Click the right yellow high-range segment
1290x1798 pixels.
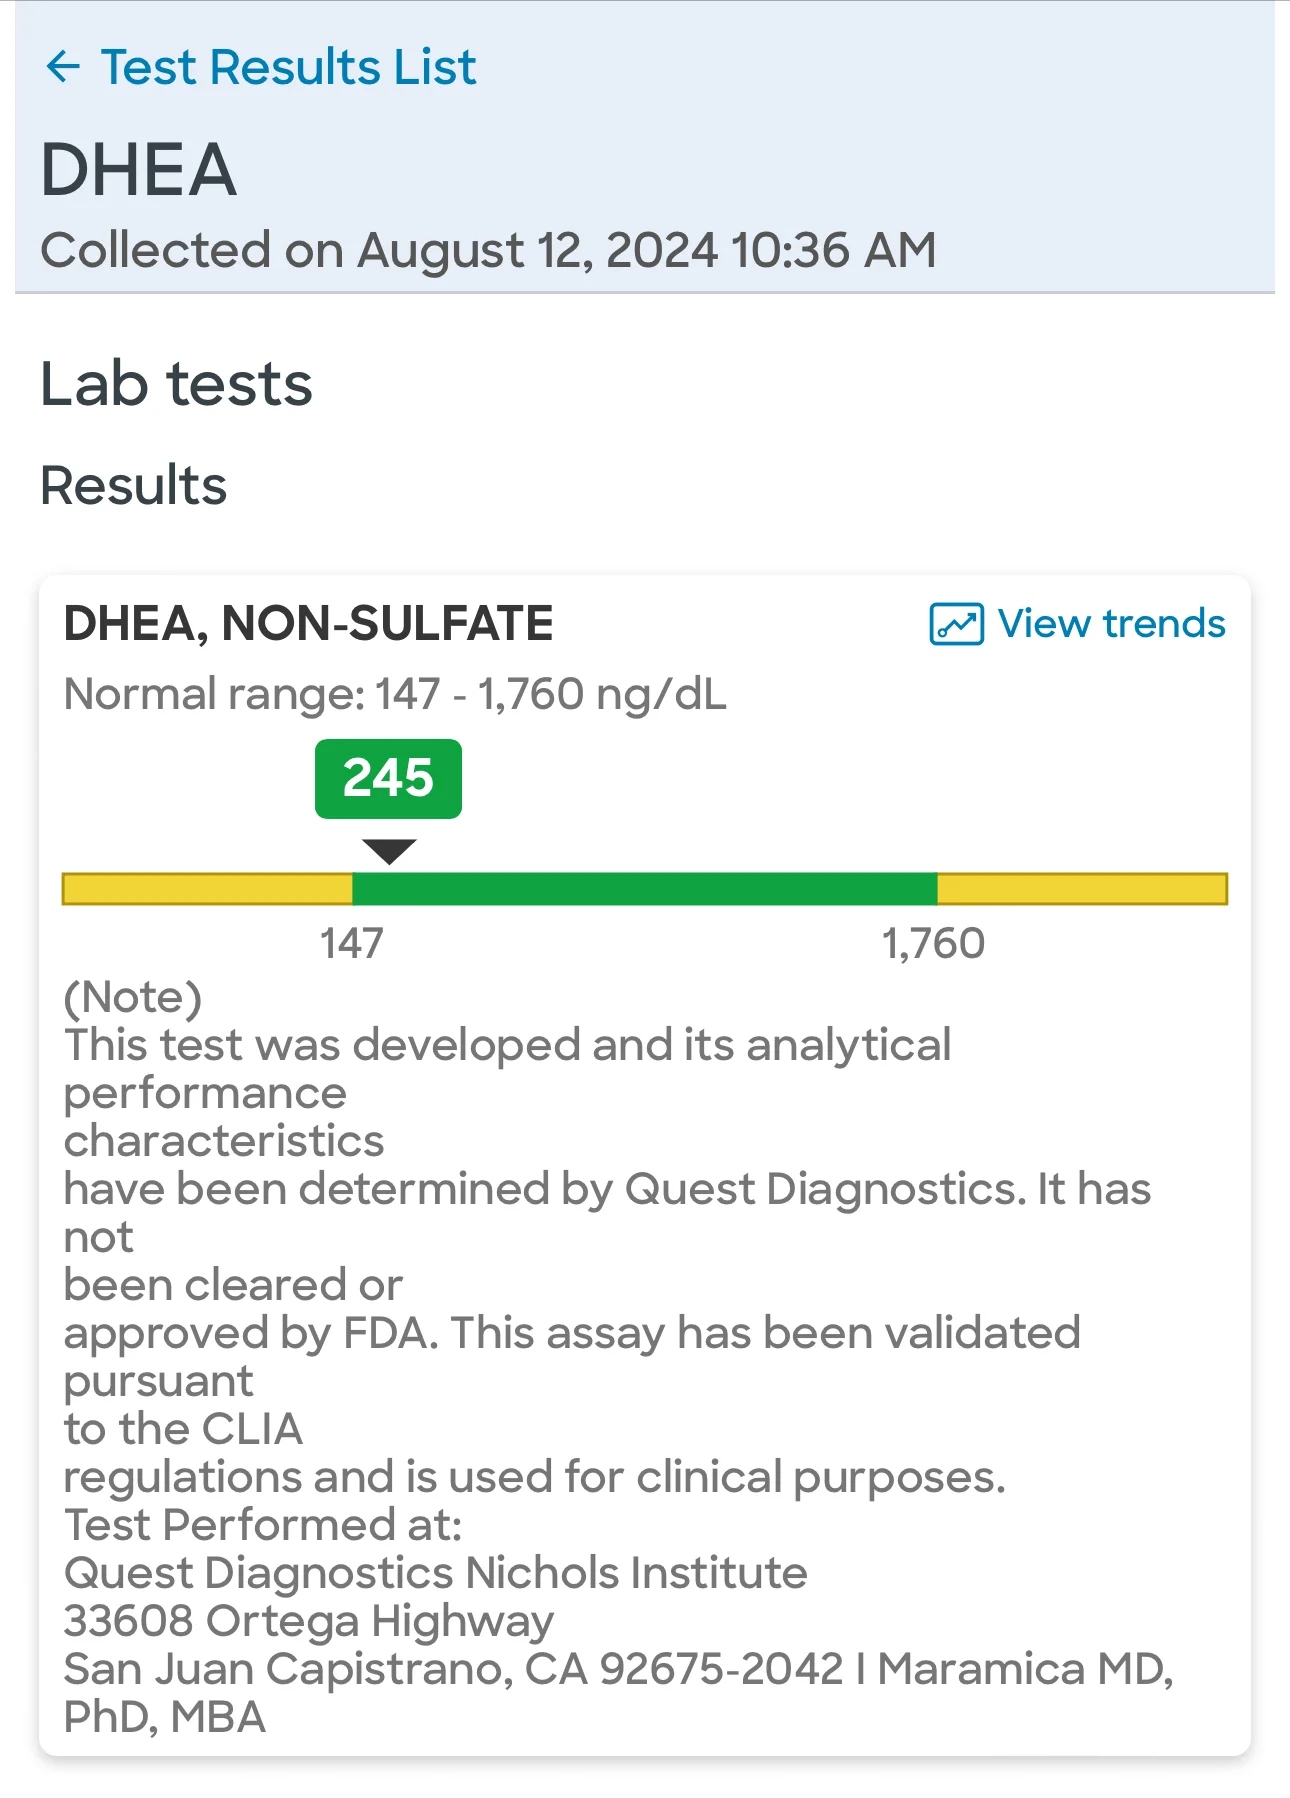click(x=1082, y=889)
